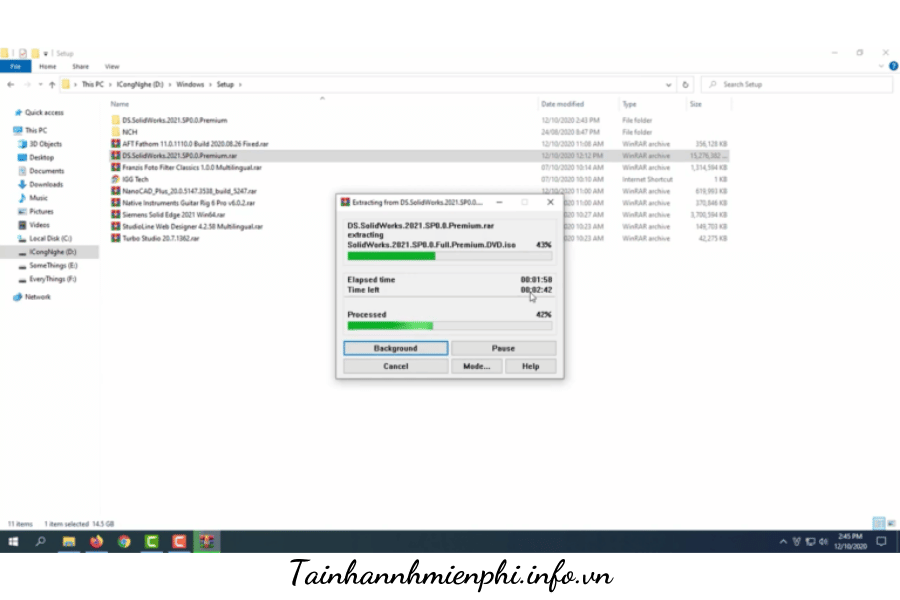Select the IGG Tech internet shortcut
The width and height of the screenshot is (900, 600).
pyautogui.click(x=132, y=179)
